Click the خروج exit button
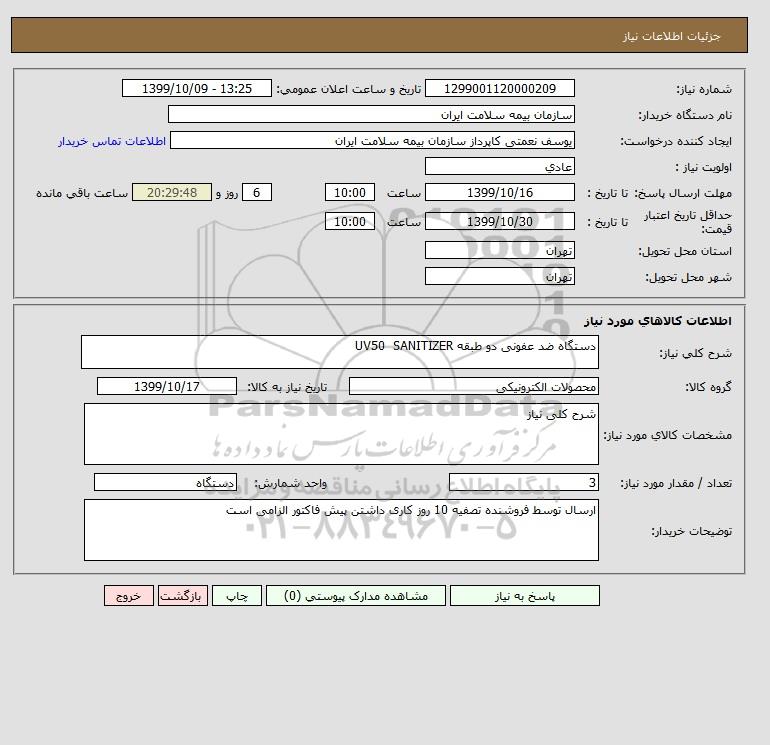Image resolution: width=770 pixels, height=745 pixels. tap(129, 596)
